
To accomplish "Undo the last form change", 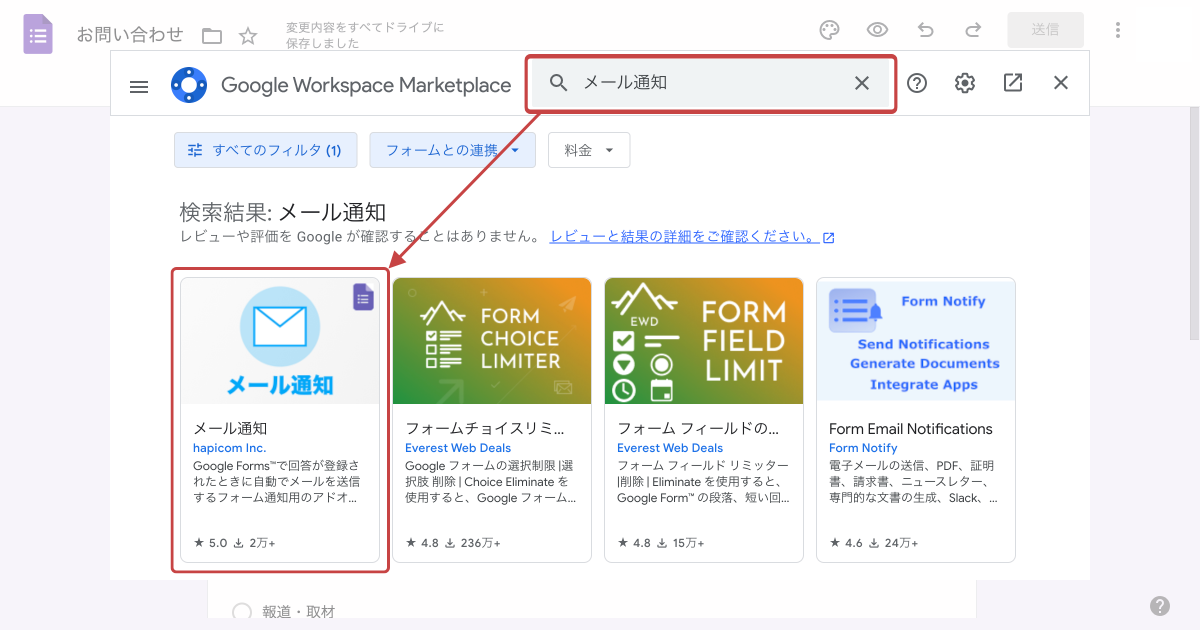I will pyautogui.click(x=925, y=30).
